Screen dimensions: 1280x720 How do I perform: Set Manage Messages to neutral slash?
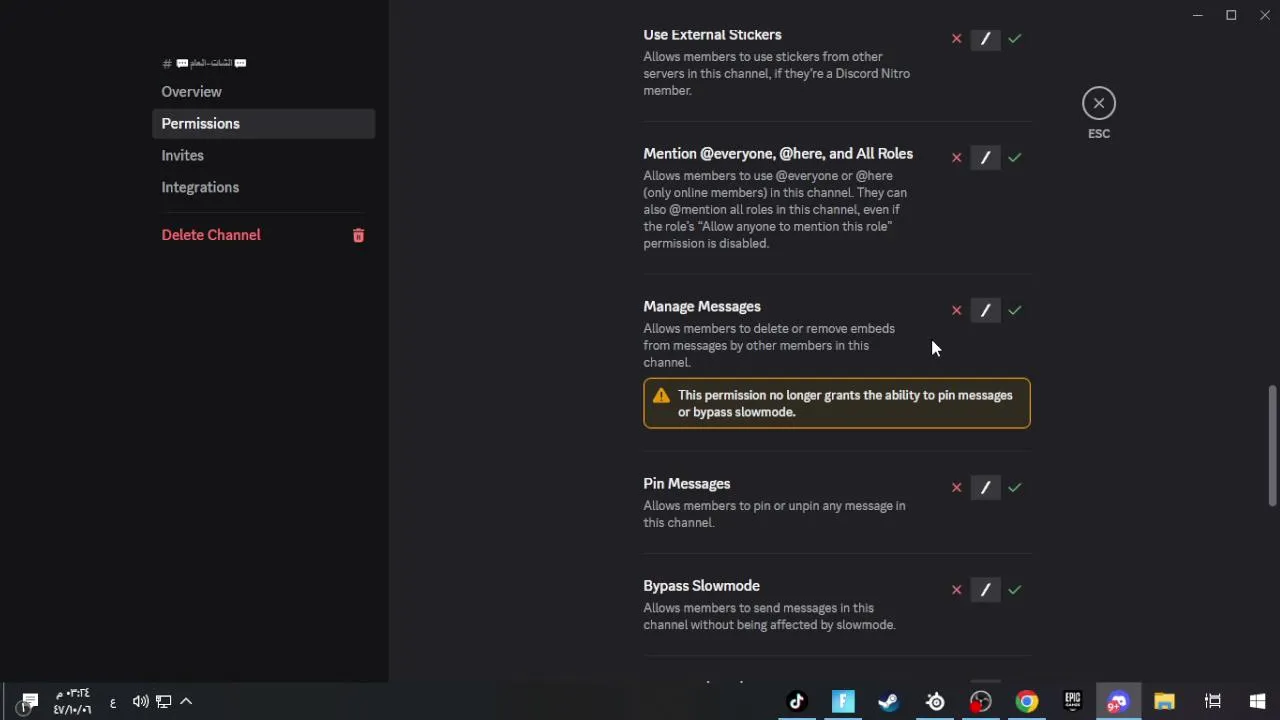coord(985,311)
